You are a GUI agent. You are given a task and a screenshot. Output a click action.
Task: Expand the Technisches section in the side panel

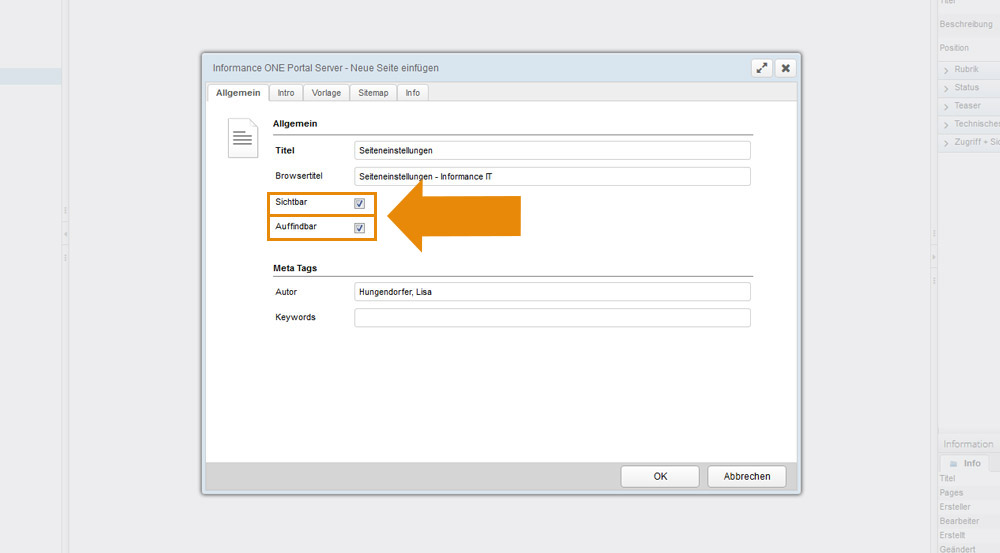point(969,124)
